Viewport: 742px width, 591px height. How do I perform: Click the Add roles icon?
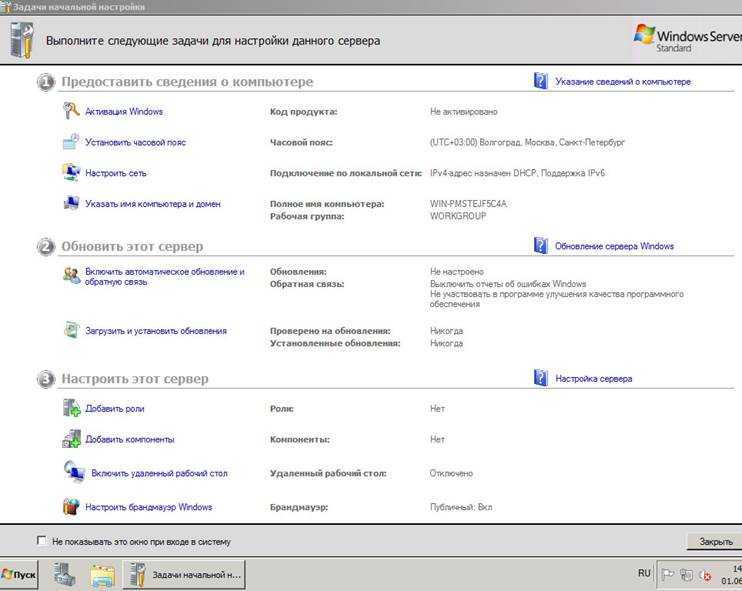pos(71,408)
